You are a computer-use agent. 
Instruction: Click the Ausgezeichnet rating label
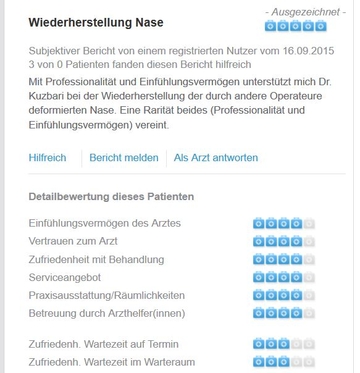click(x=306, y=12)
